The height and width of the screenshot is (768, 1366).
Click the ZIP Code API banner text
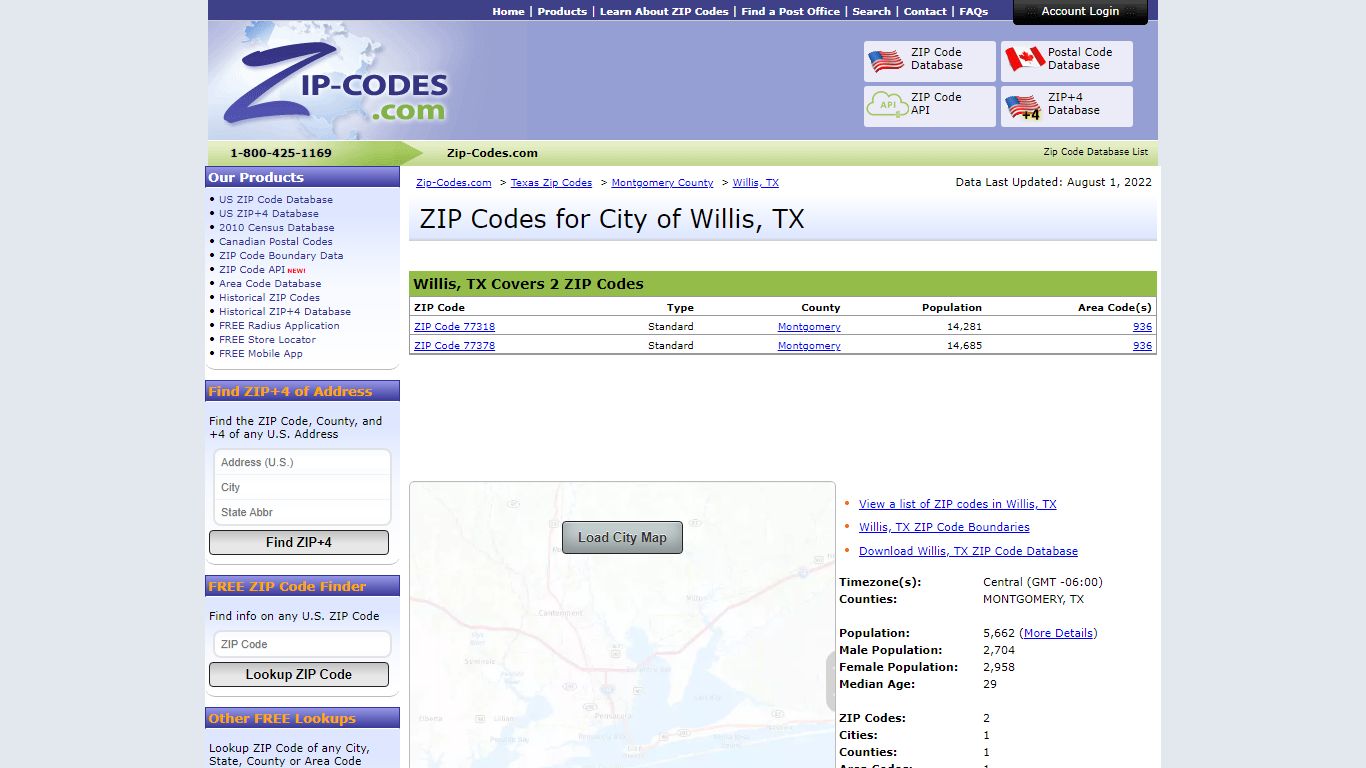click(936, 104)
